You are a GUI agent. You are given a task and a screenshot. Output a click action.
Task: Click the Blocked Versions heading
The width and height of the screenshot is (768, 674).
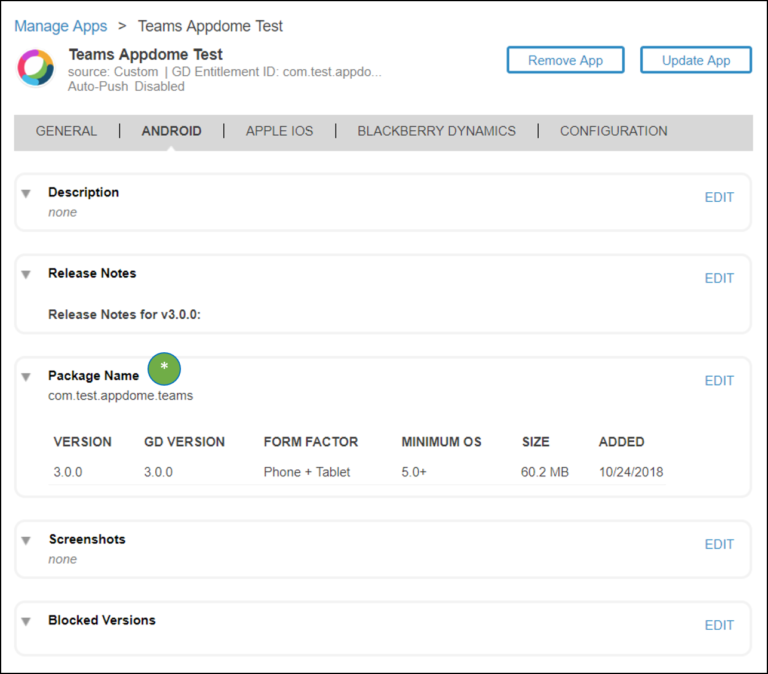point(102,620)
